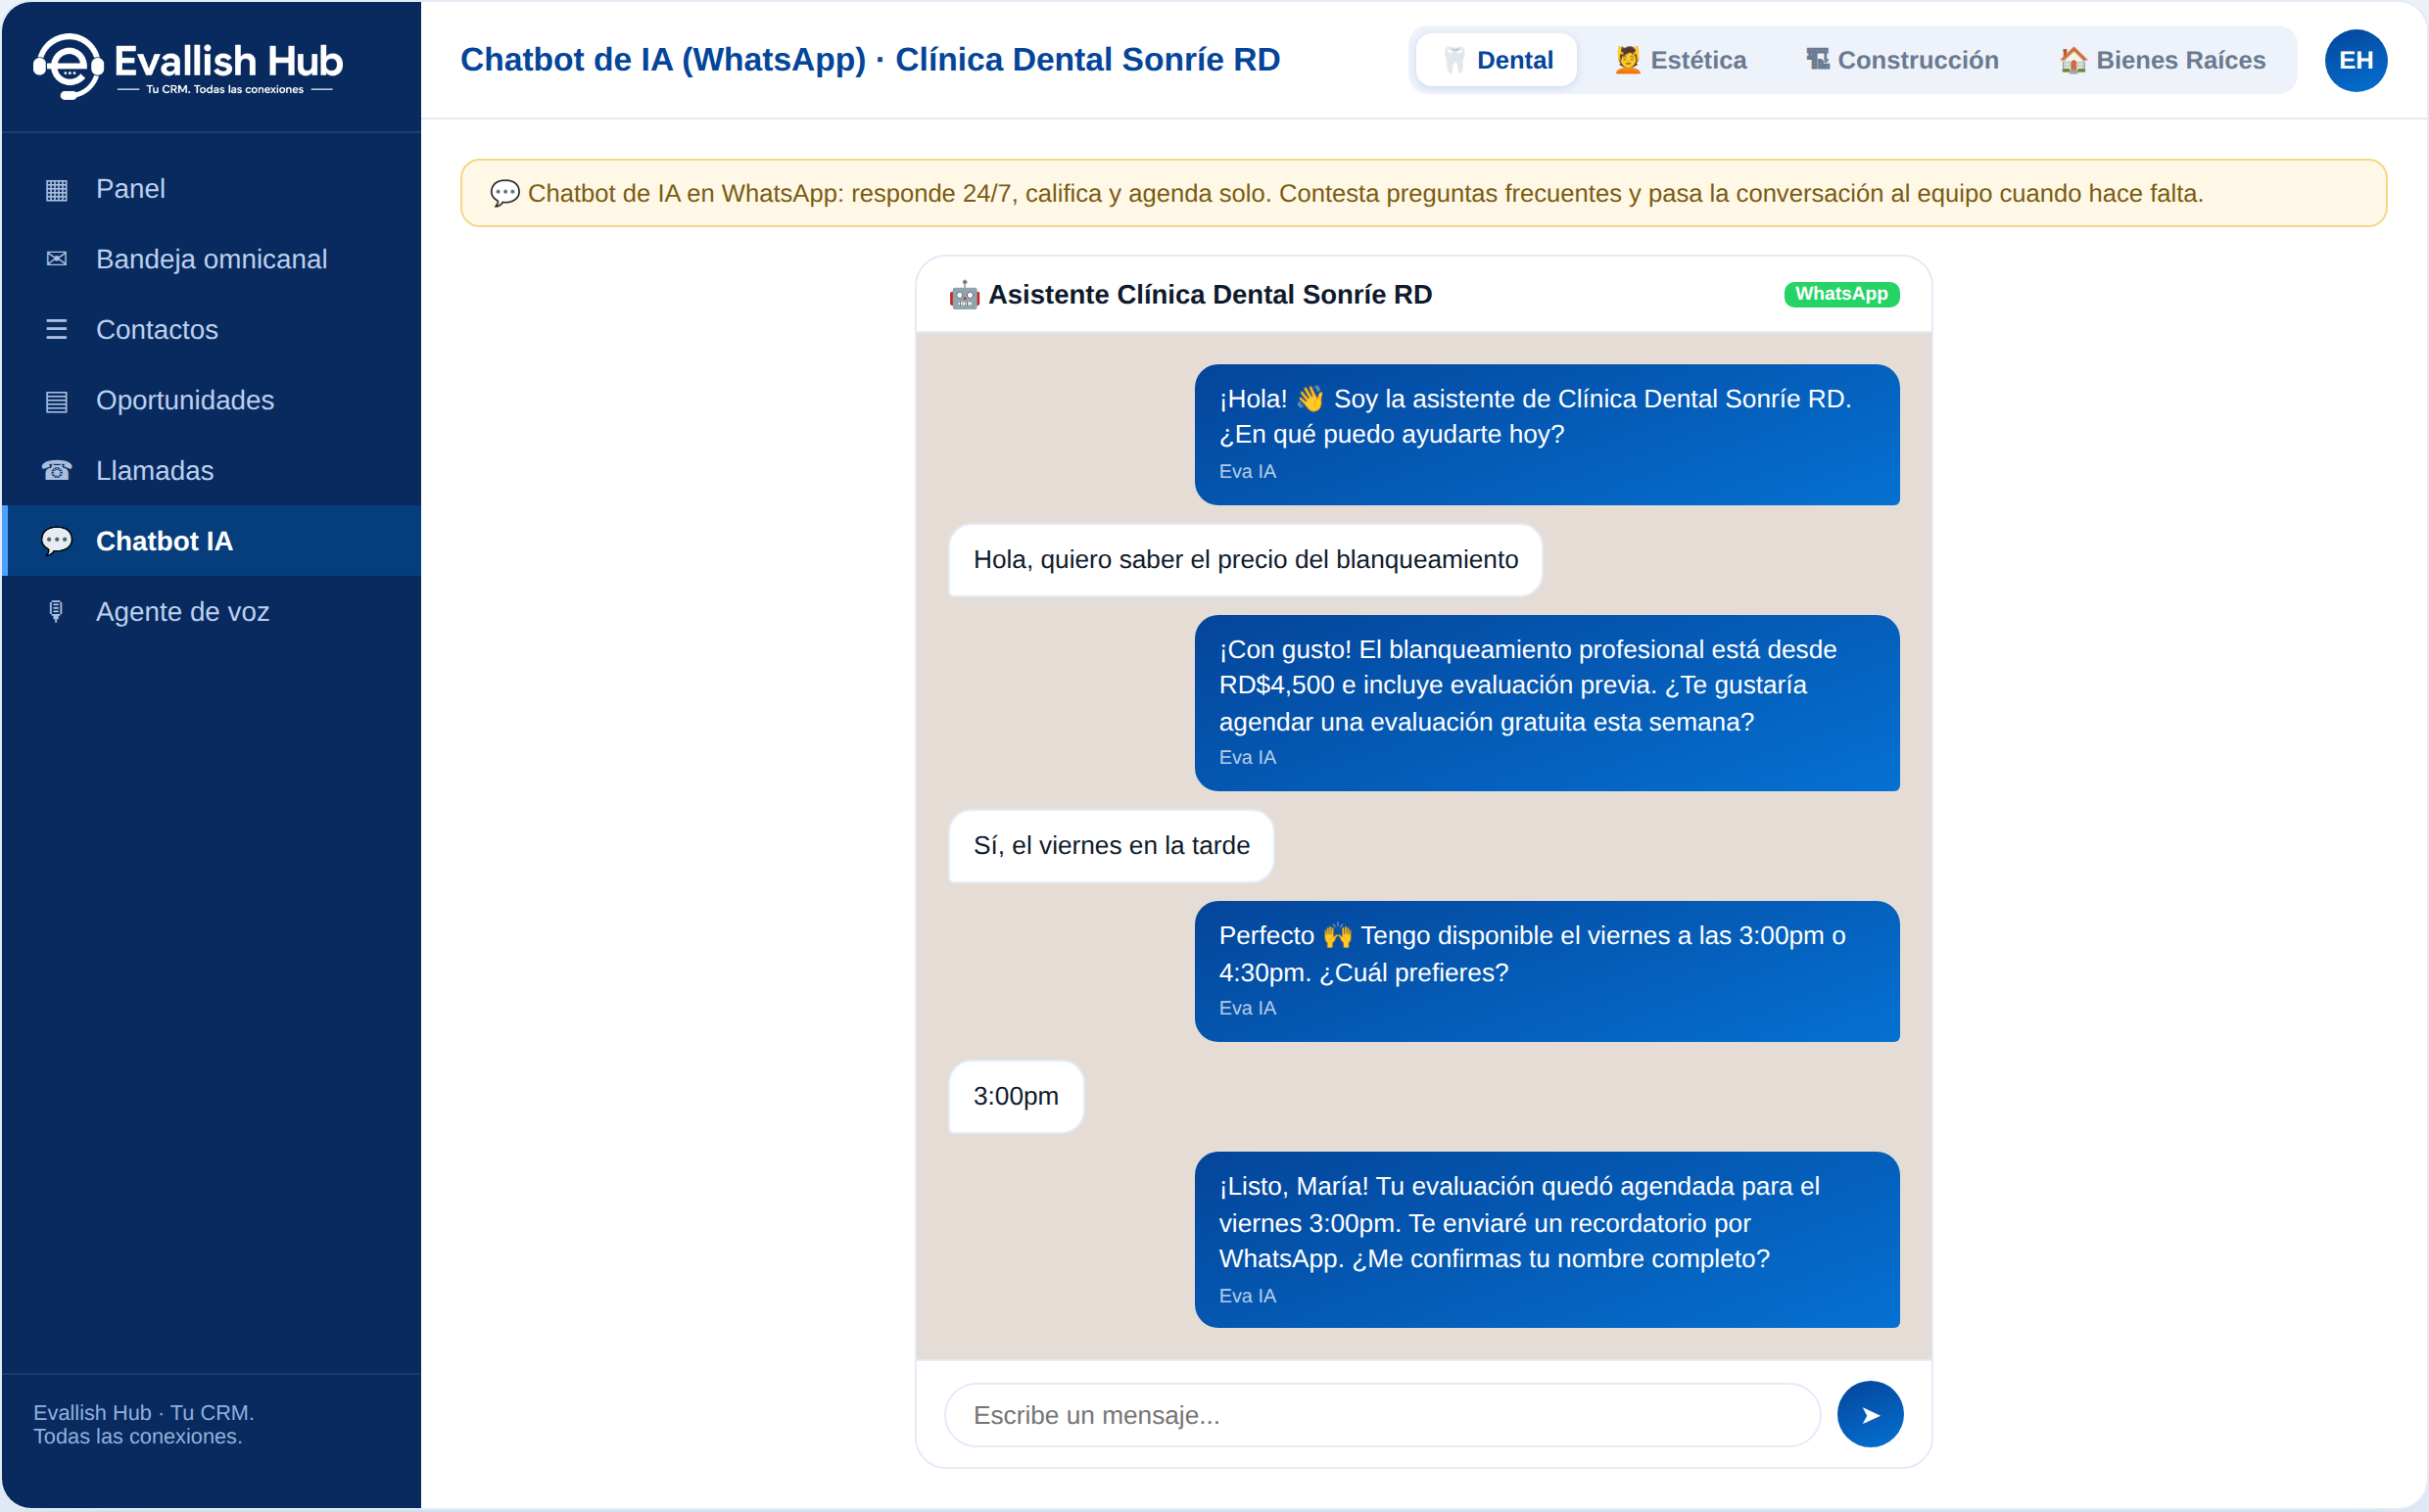The image size is (2429, 1512).
Task: Click the Panel grid icon
Action: tap(56, 189)
